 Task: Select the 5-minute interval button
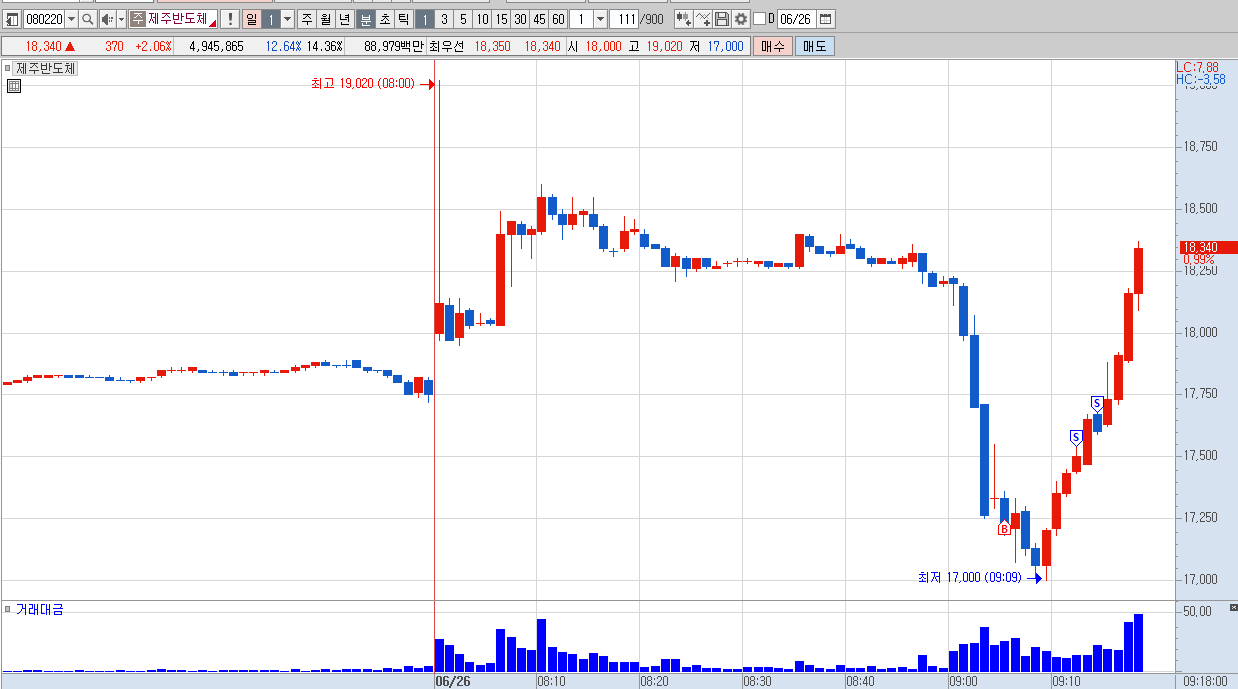coord(463,19)
